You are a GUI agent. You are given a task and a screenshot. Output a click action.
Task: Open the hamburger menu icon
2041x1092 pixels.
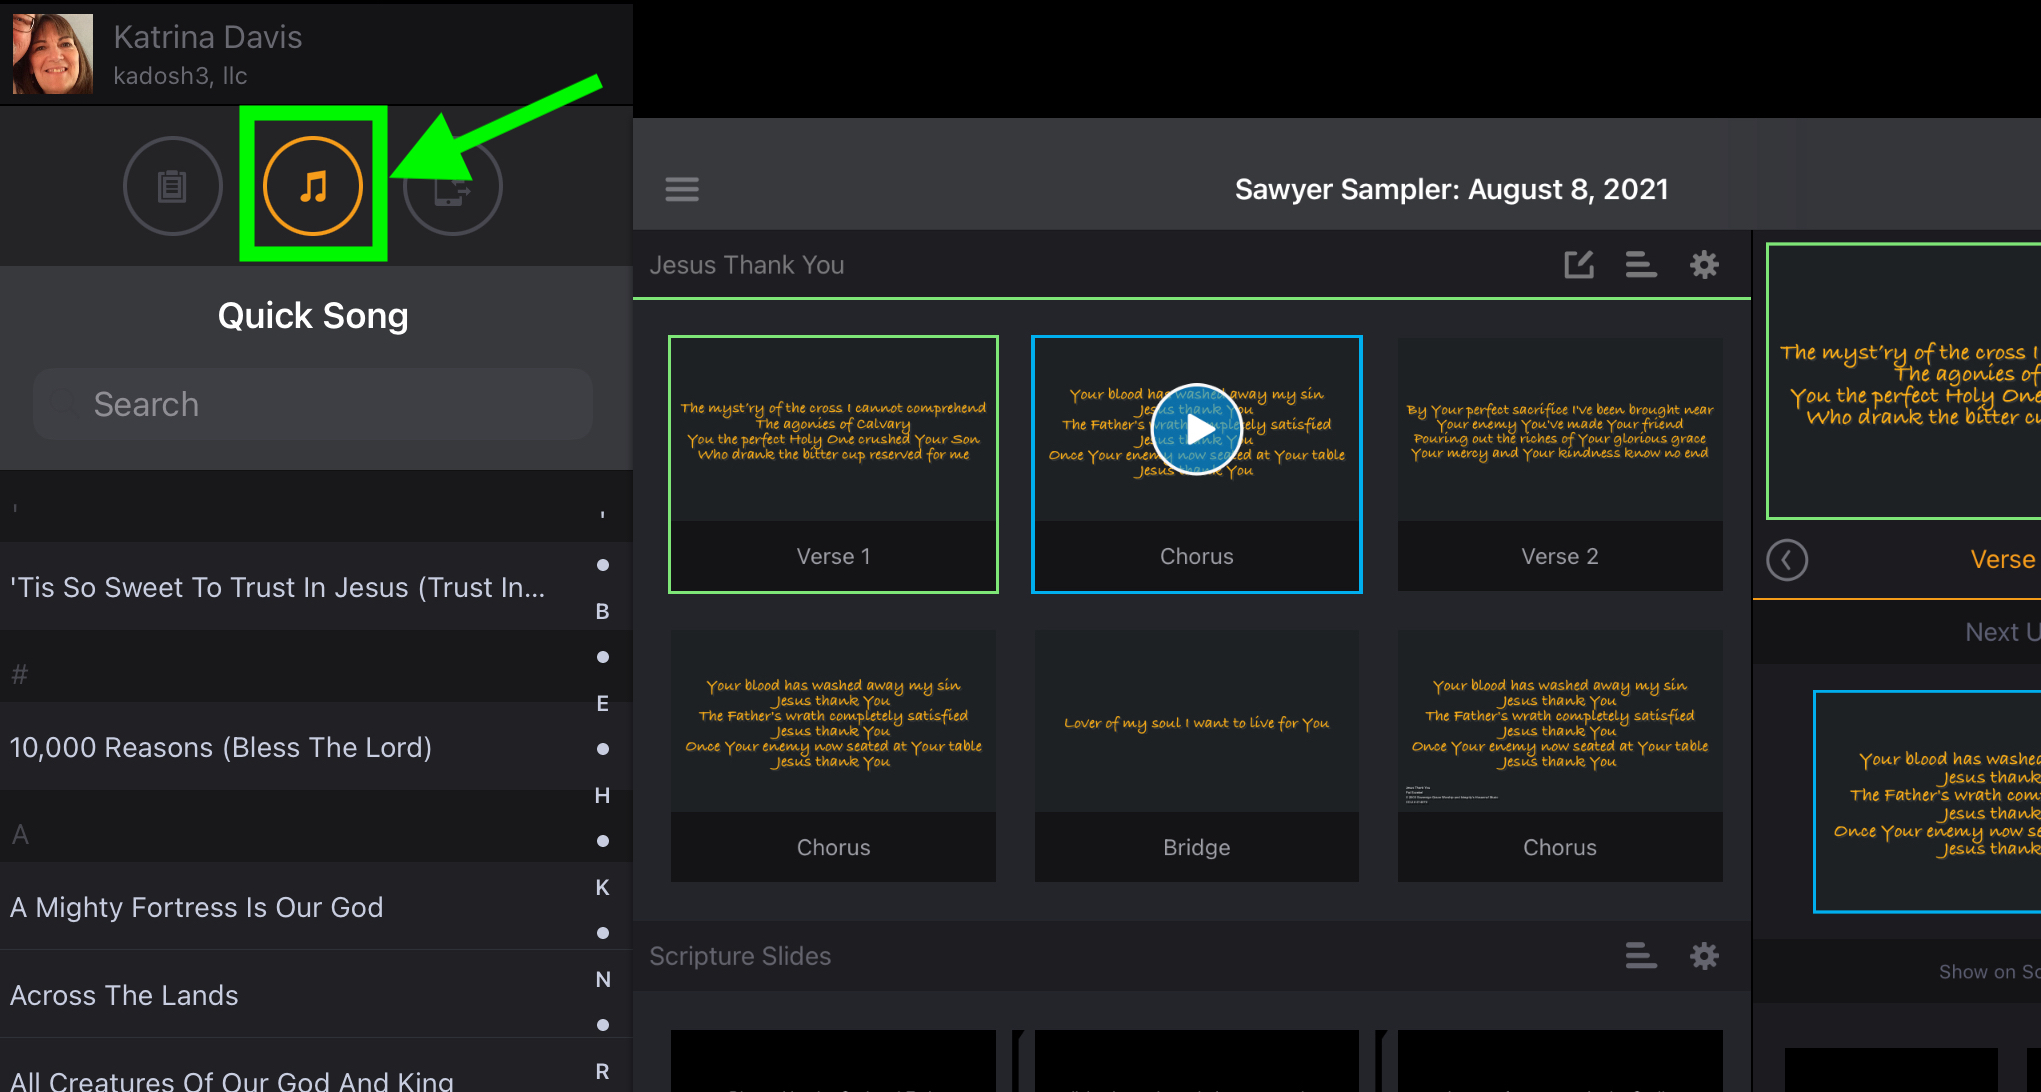coord(682,189)
